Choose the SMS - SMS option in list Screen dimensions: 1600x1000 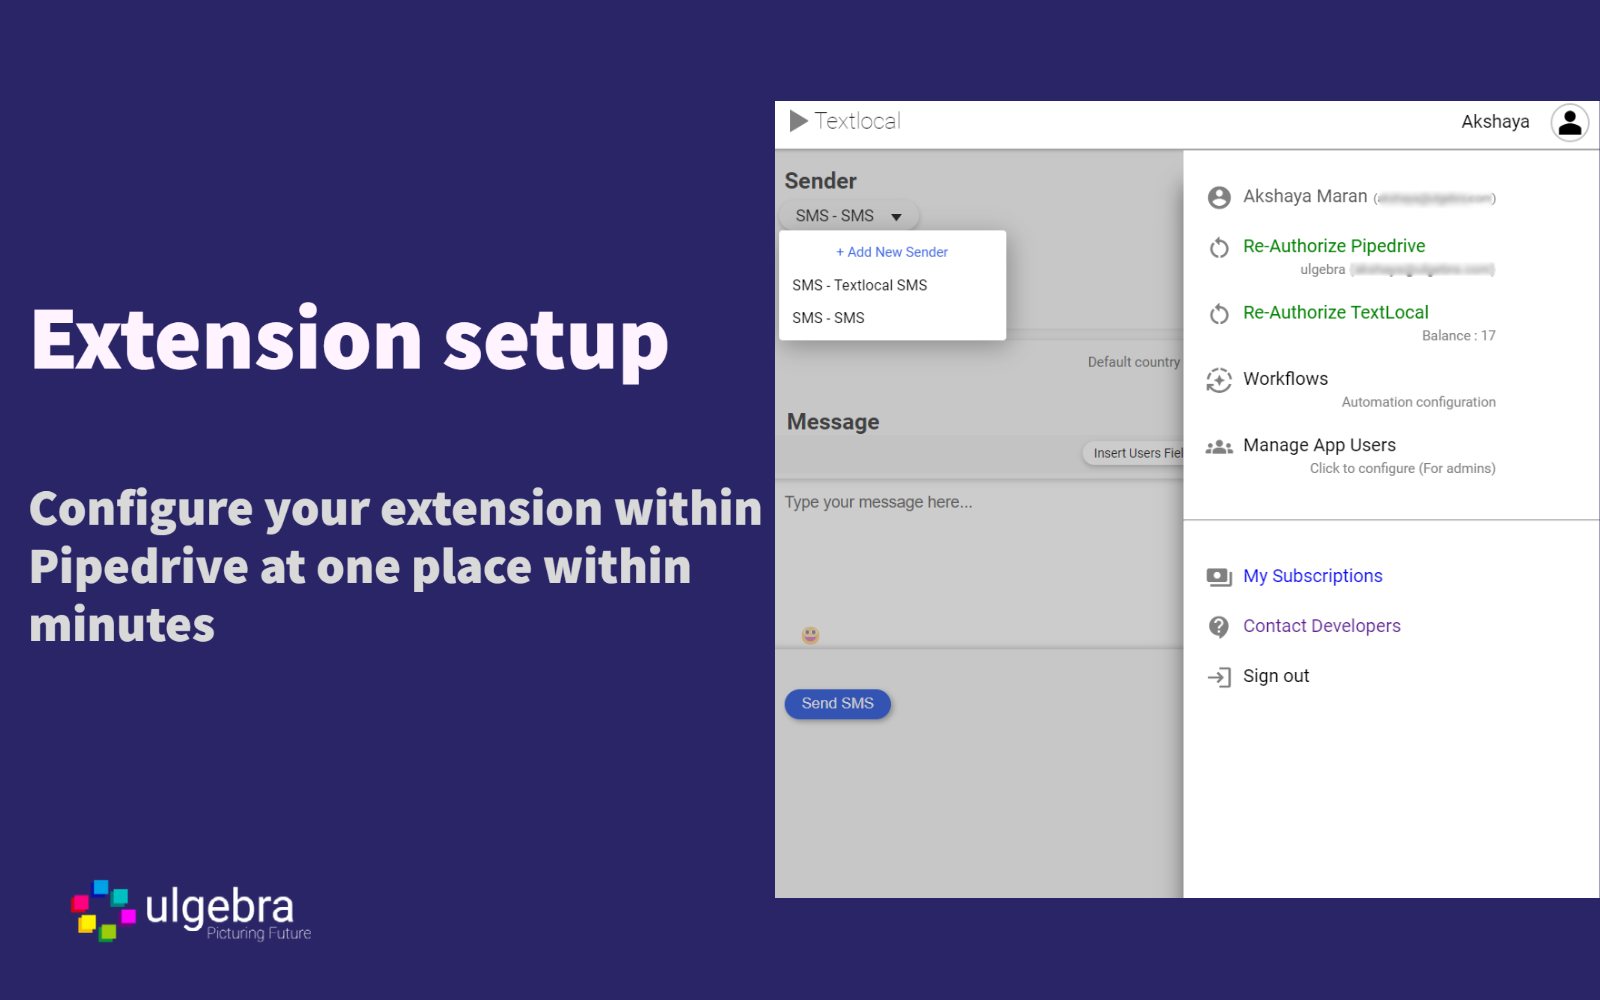click(x=892, y=318)
